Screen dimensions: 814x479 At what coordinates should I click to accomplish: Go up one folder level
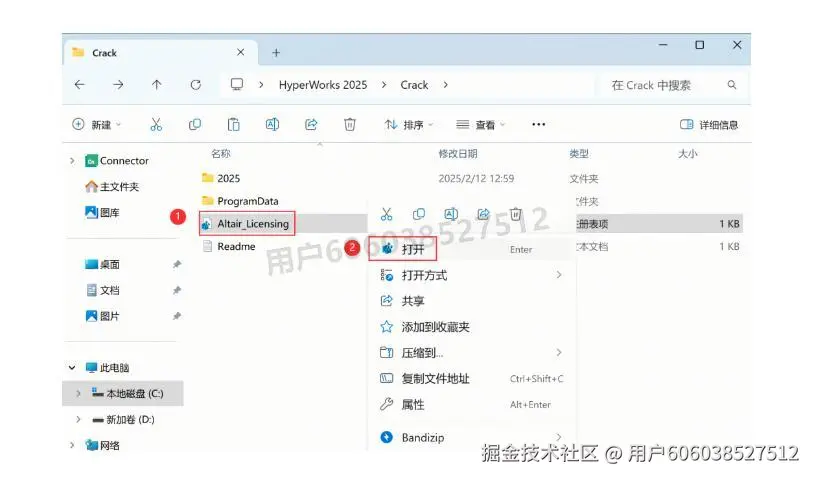[157, 85]
